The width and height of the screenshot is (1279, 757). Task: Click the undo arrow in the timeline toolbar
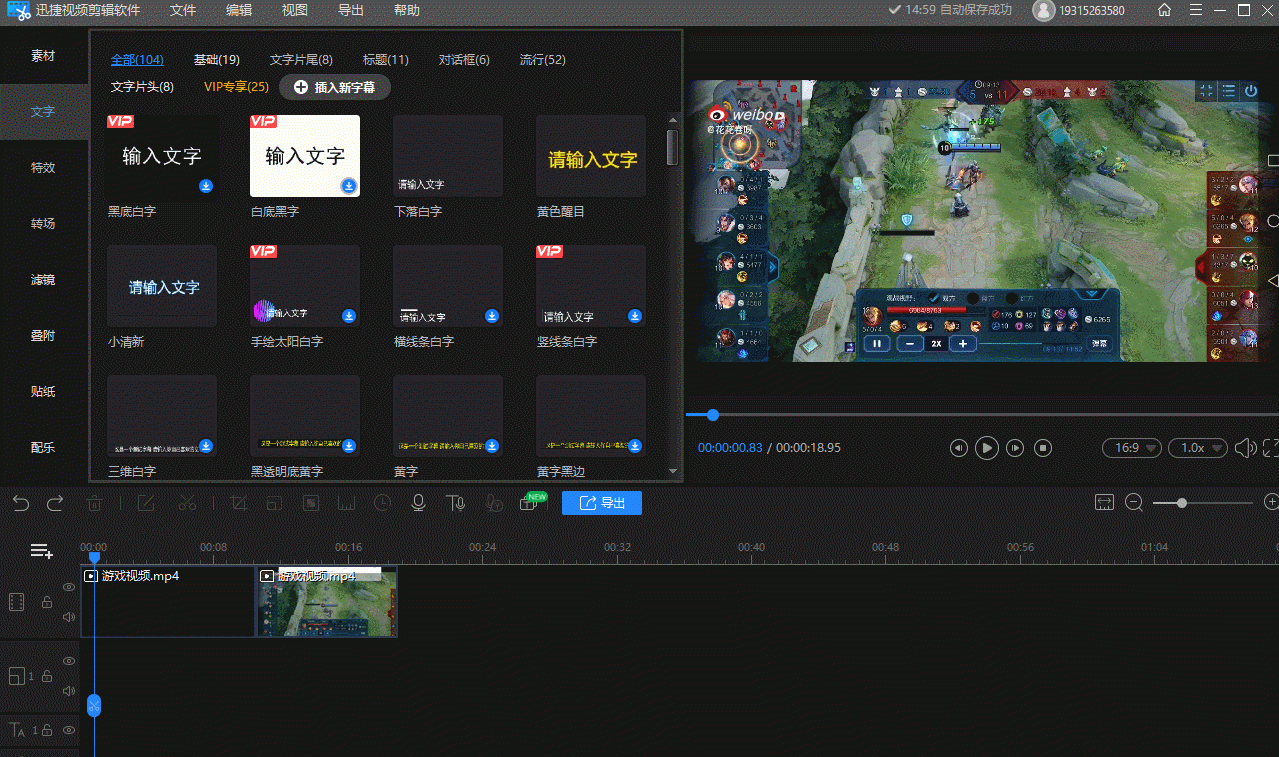coord(21,503)
